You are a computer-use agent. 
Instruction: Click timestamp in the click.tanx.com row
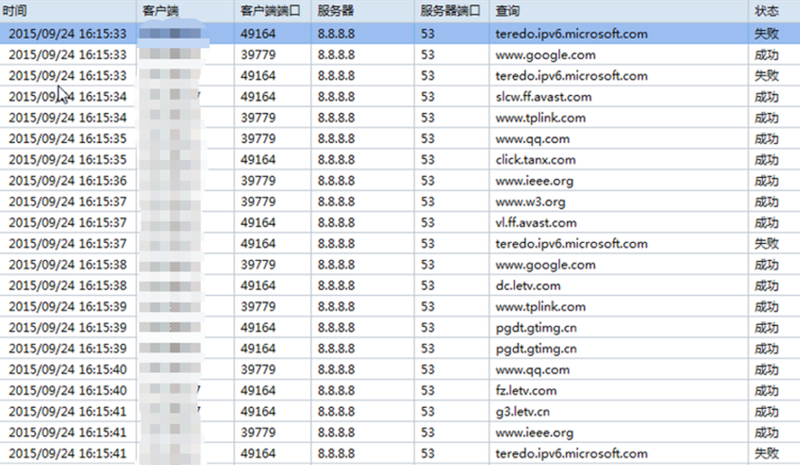click(67, 160)
